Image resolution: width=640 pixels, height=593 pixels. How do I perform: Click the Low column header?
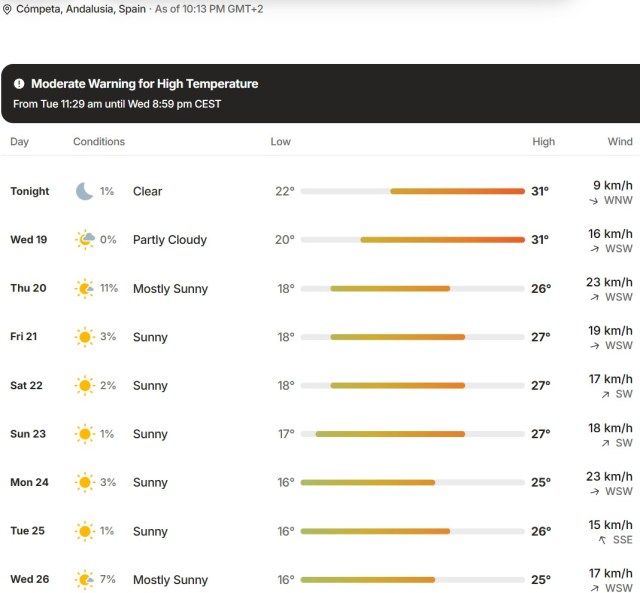[280, 142]
